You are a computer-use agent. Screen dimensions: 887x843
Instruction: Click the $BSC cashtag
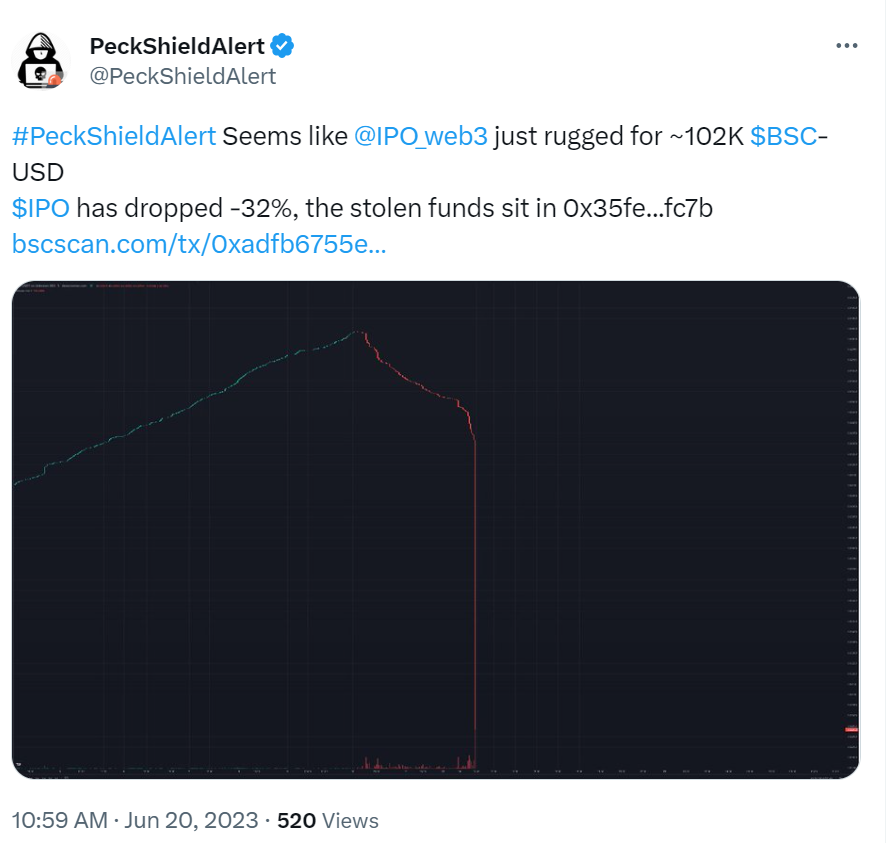[784, 137]
